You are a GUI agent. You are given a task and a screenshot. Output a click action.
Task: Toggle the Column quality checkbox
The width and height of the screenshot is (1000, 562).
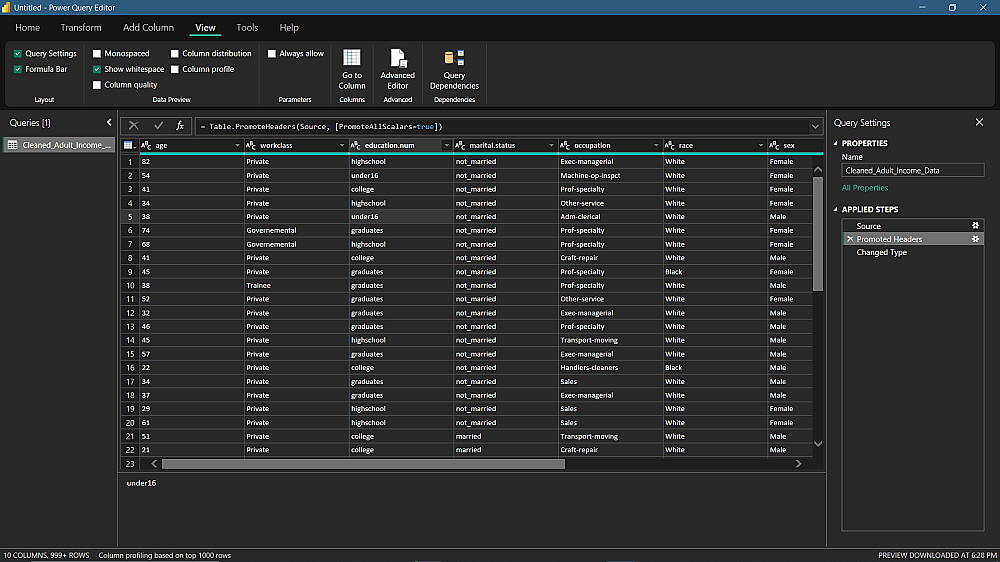point(97,85)
